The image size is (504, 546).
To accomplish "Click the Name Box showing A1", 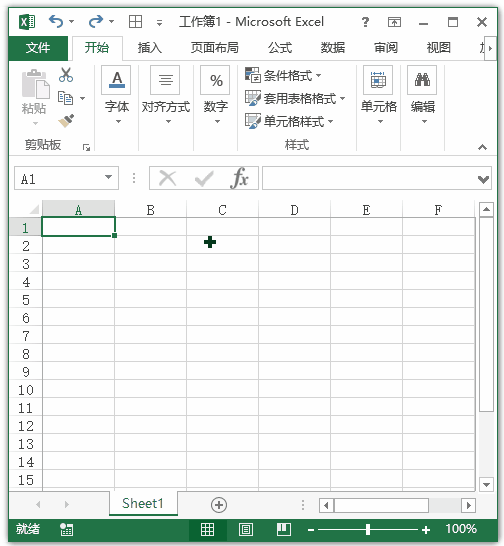I will (x=59, y=178).
